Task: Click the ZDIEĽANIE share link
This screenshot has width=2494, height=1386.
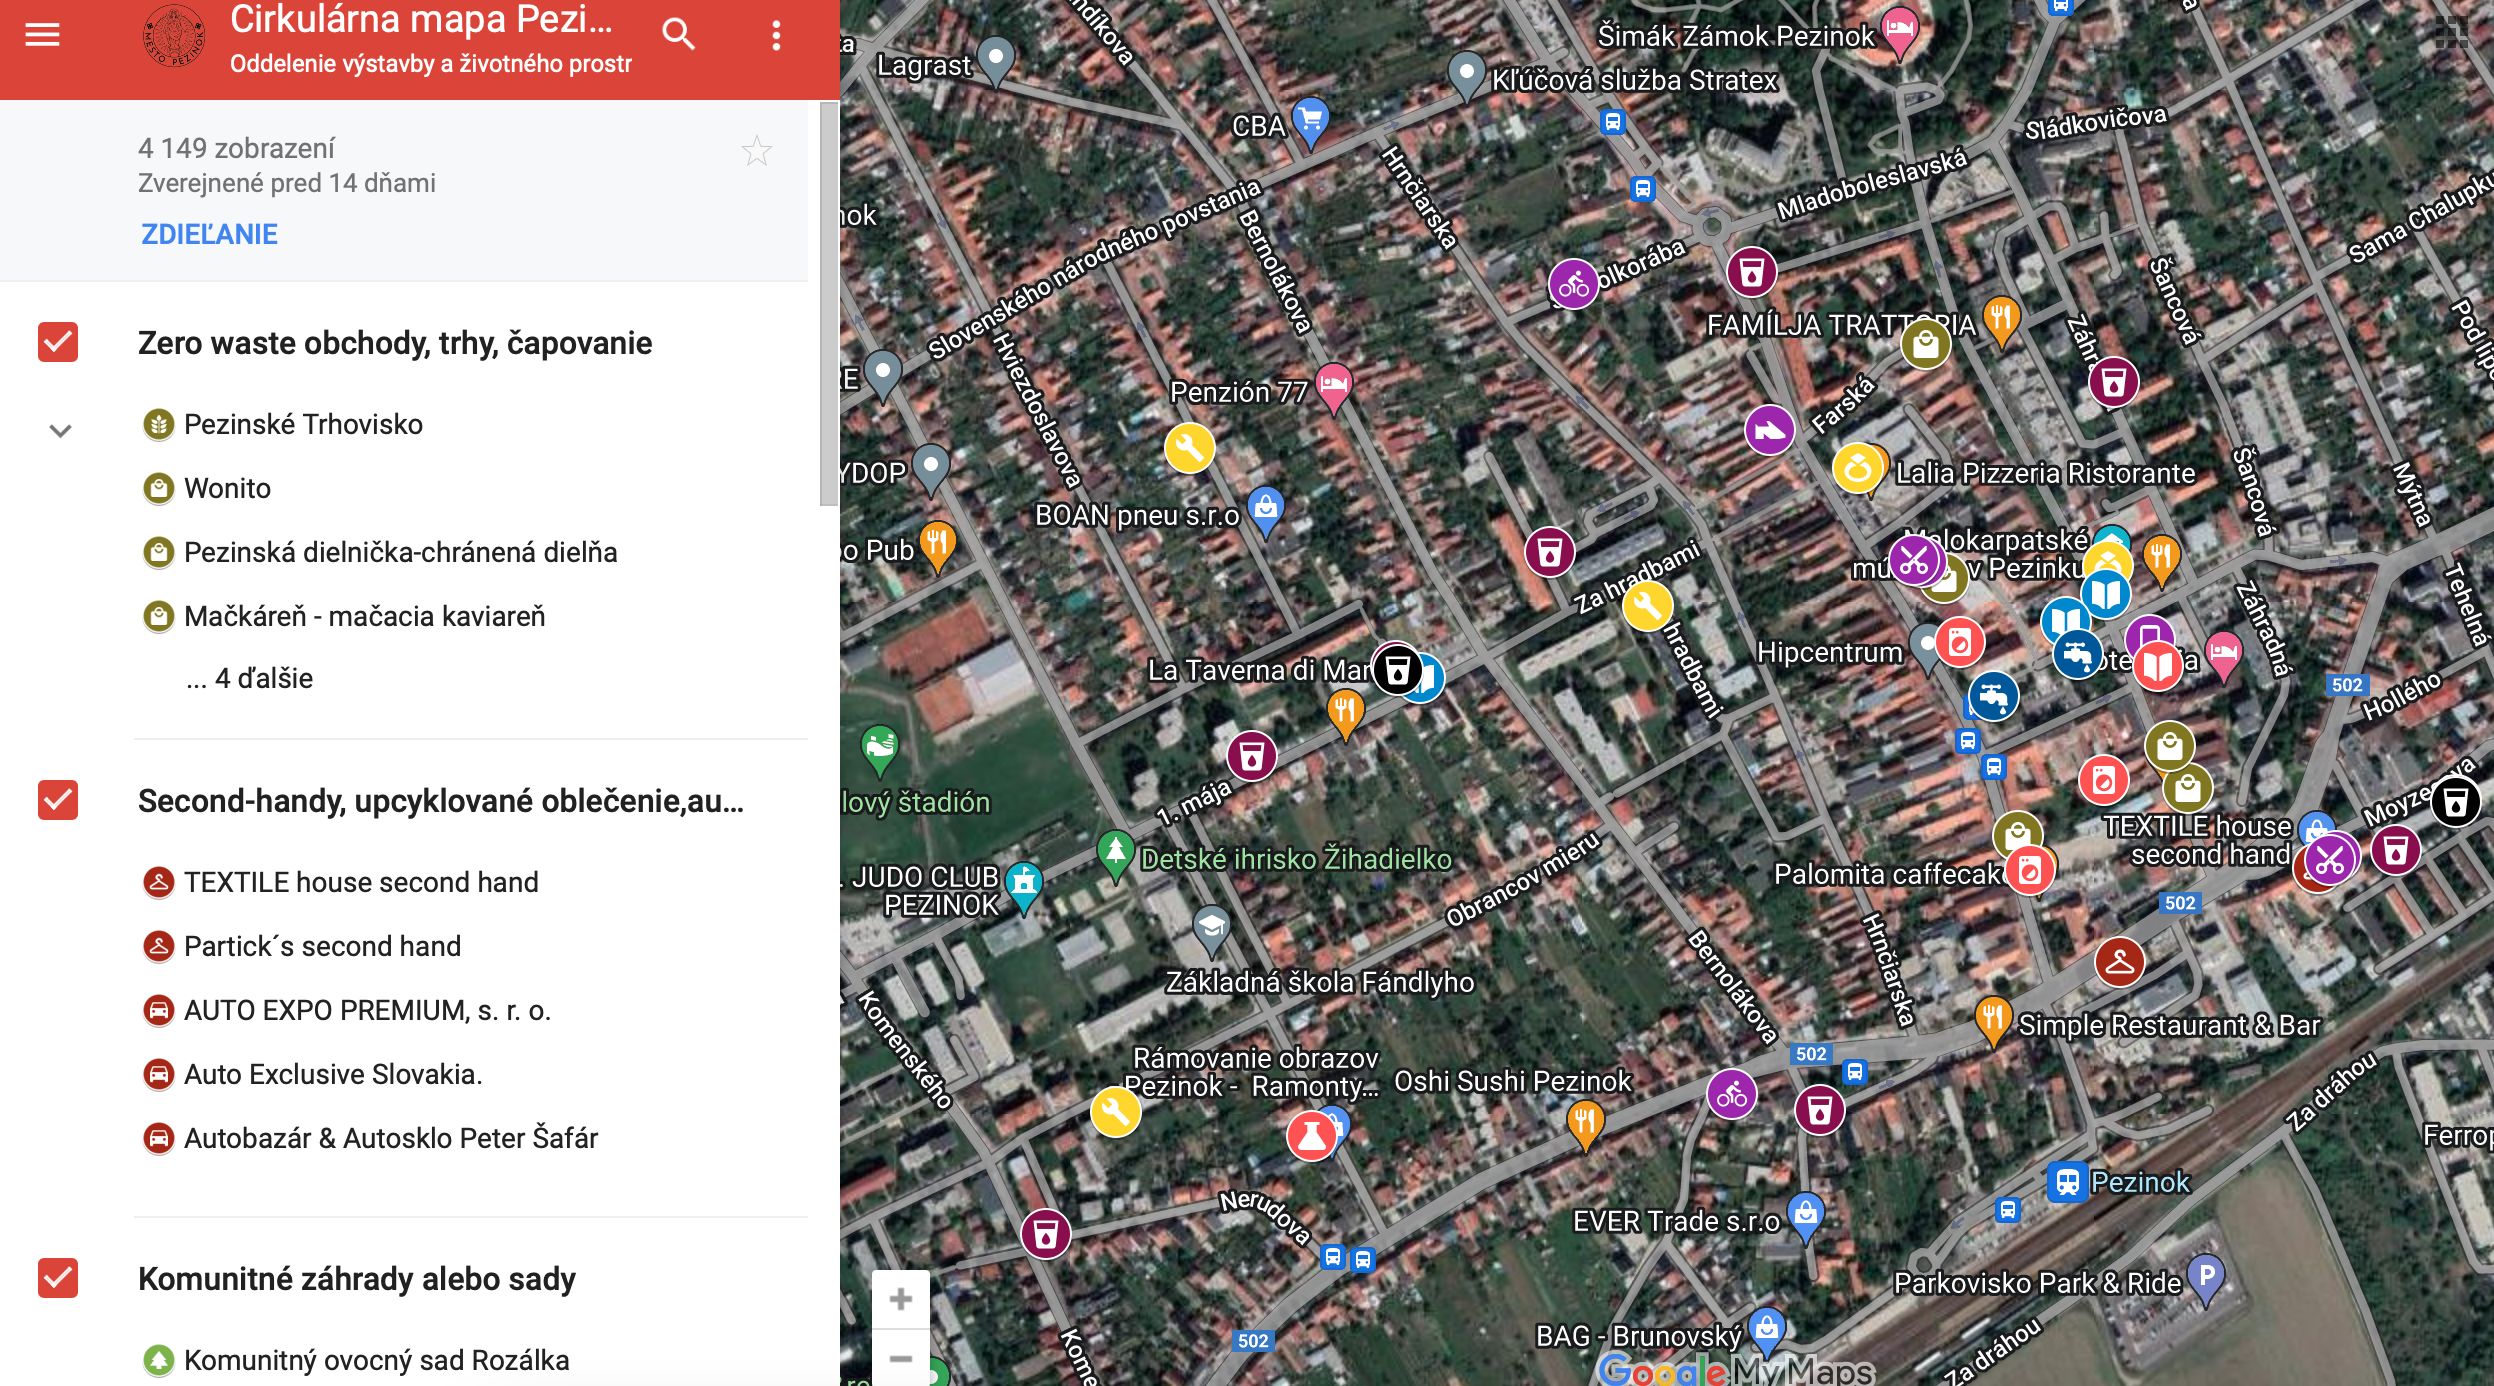Action: [x=209, y=234]
